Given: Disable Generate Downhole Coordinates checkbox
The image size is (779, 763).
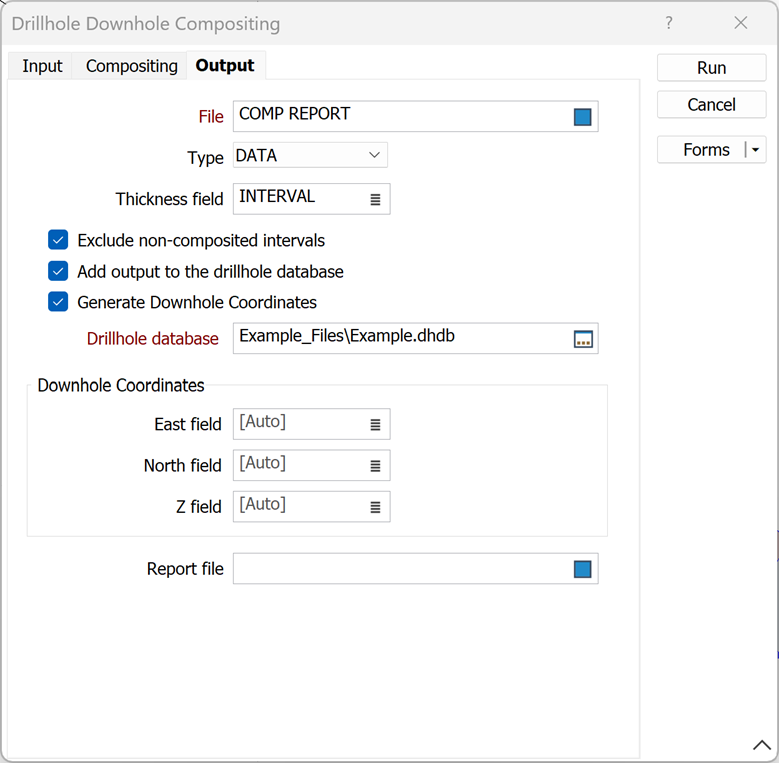Looking at the screenshot, I should point(58,302).
